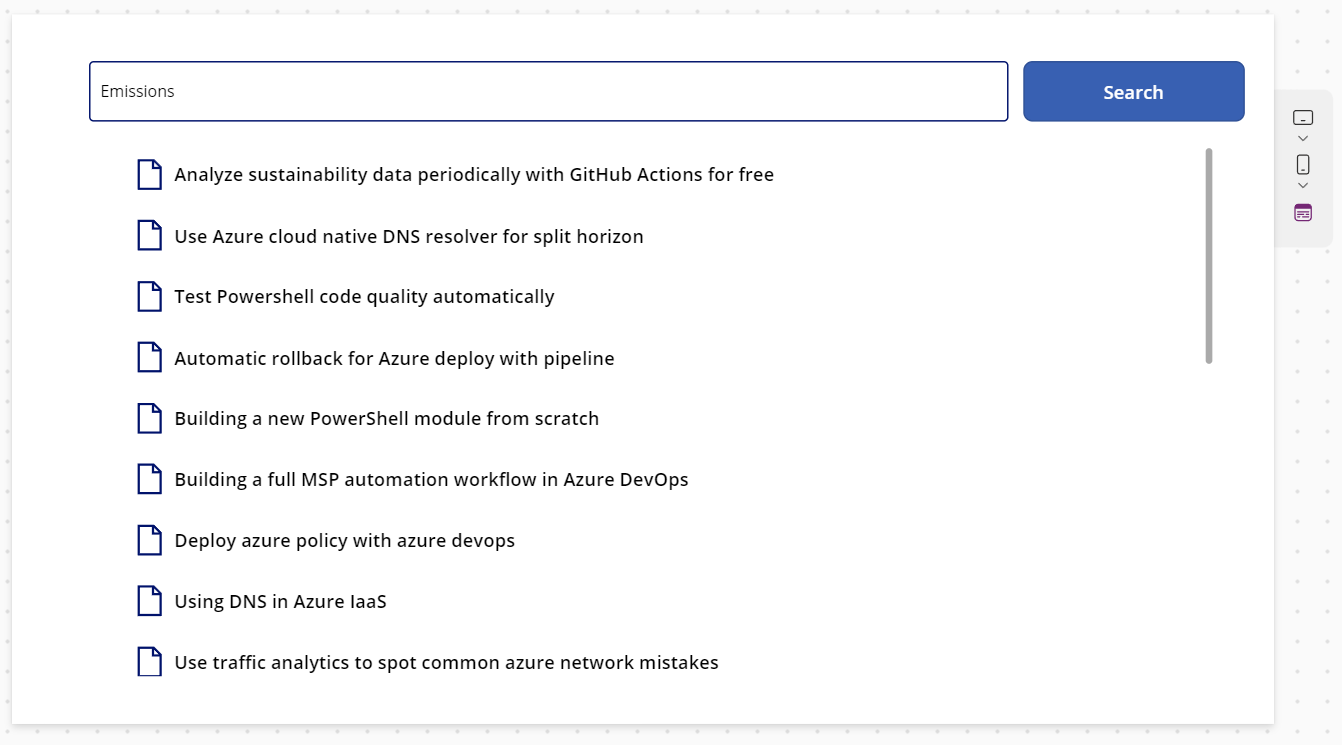
Task: Expand the chevron below the phone preview icon
Action: (x=1303, y=184)
